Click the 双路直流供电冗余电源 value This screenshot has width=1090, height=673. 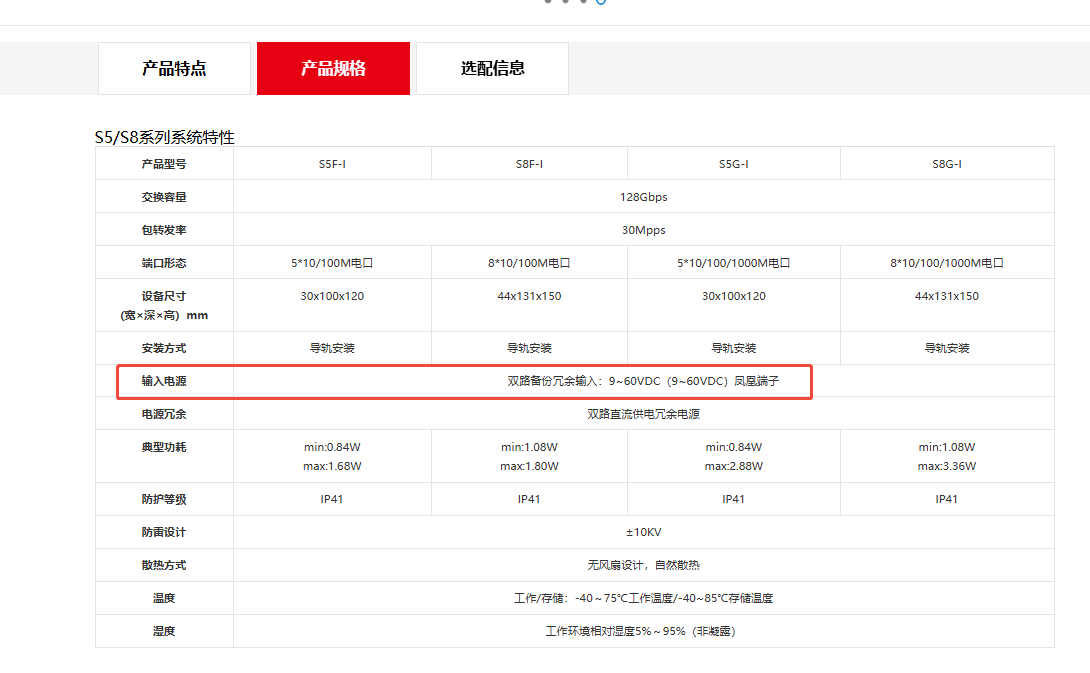point(644,414)
